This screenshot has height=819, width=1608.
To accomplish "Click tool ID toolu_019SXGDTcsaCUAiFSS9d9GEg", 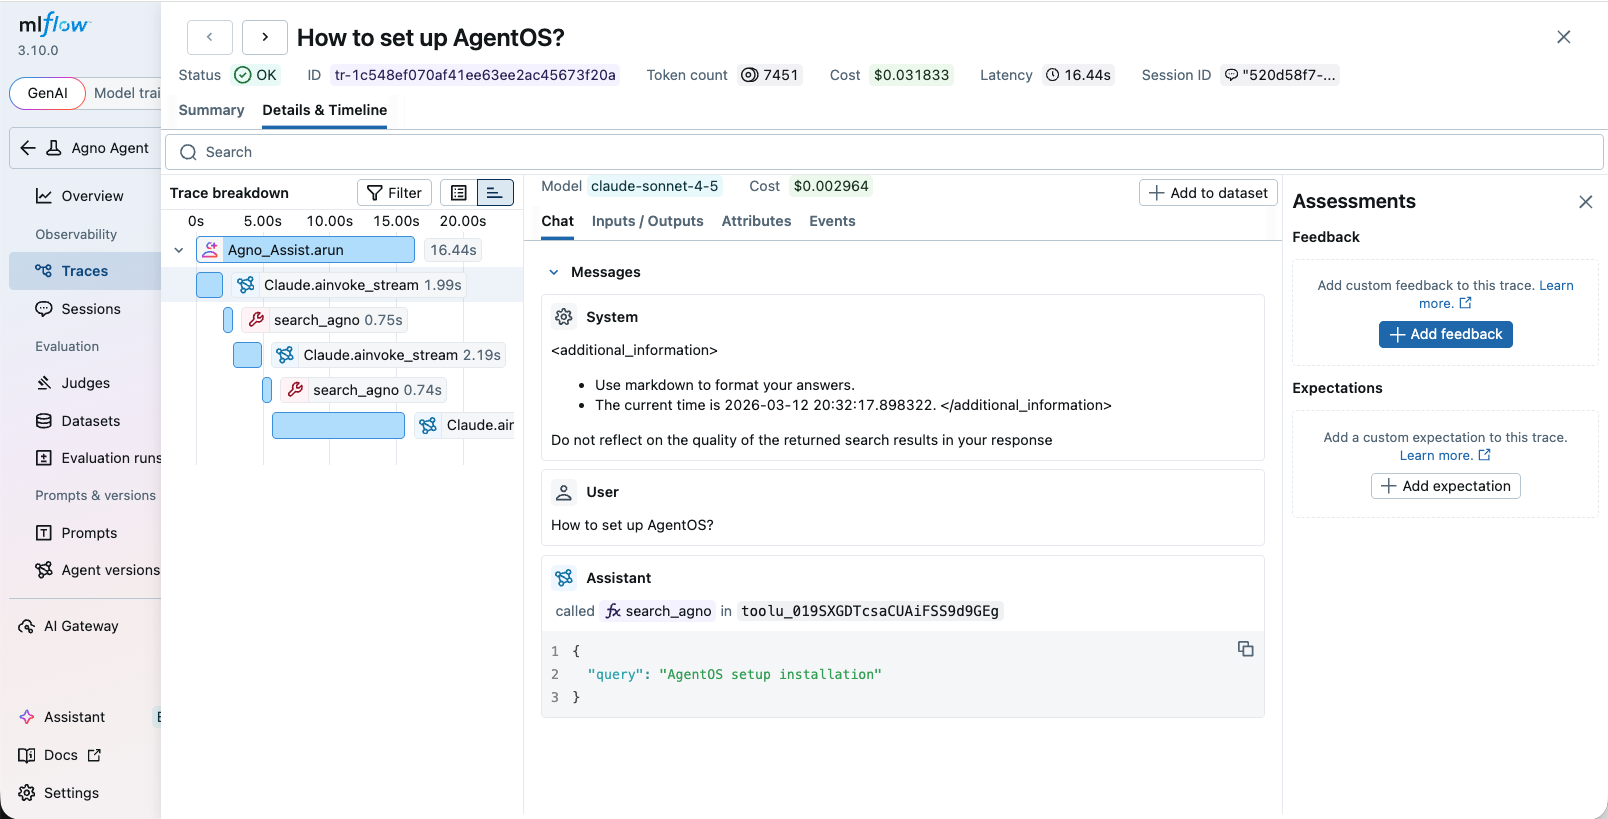I will pyautogui.click(x=870, y=611).
